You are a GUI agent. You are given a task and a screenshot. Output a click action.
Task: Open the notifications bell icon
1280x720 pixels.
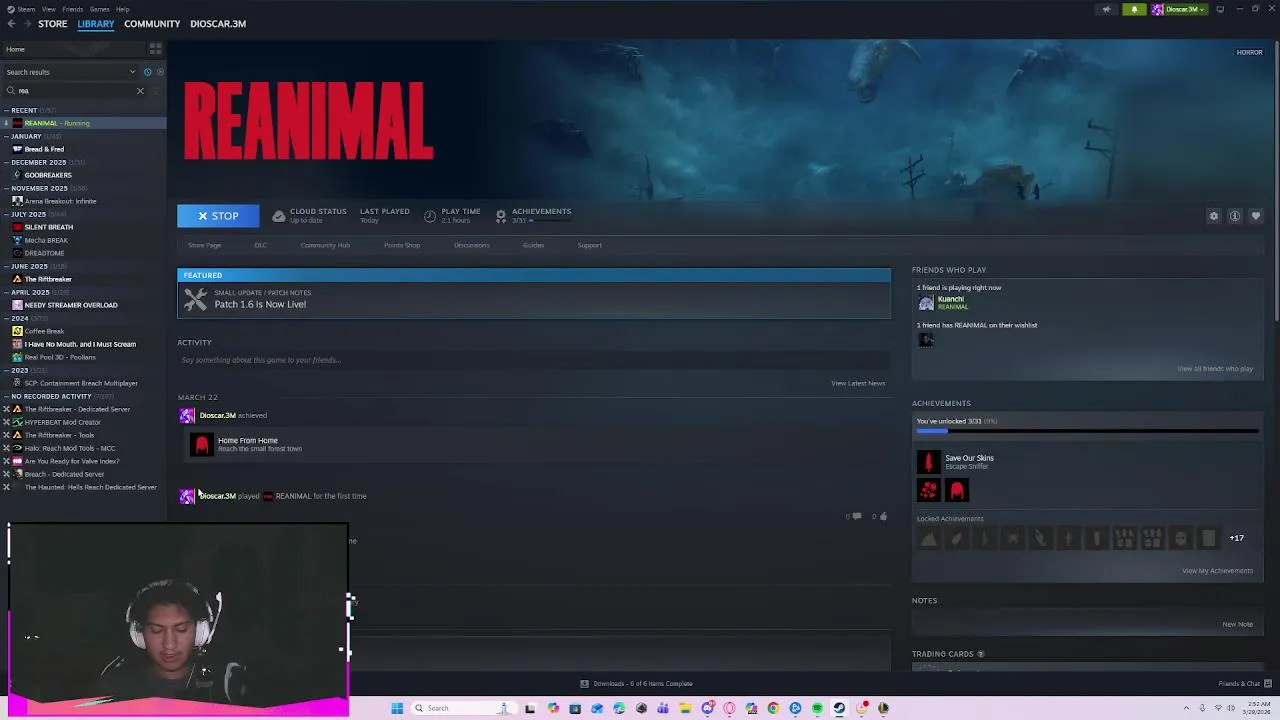pyautogui.click(x=1134, y=9)
